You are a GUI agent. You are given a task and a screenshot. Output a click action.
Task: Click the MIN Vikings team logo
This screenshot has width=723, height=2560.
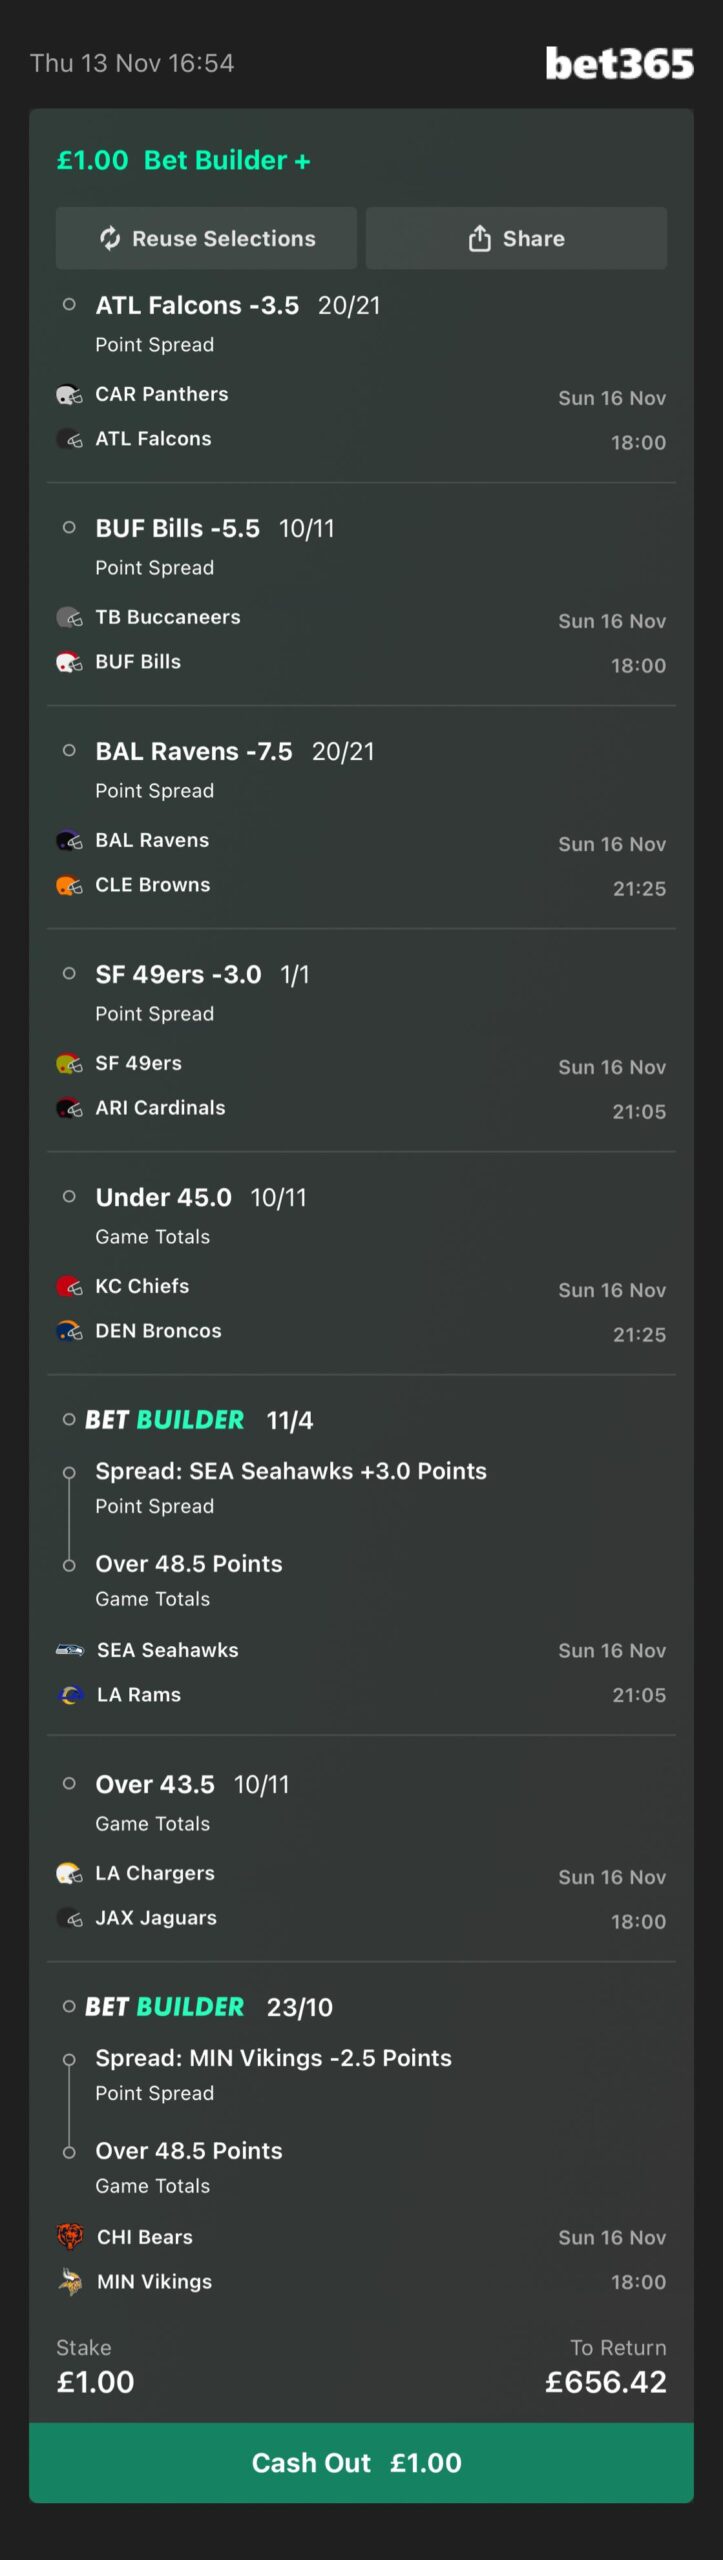pos(70,2281)
